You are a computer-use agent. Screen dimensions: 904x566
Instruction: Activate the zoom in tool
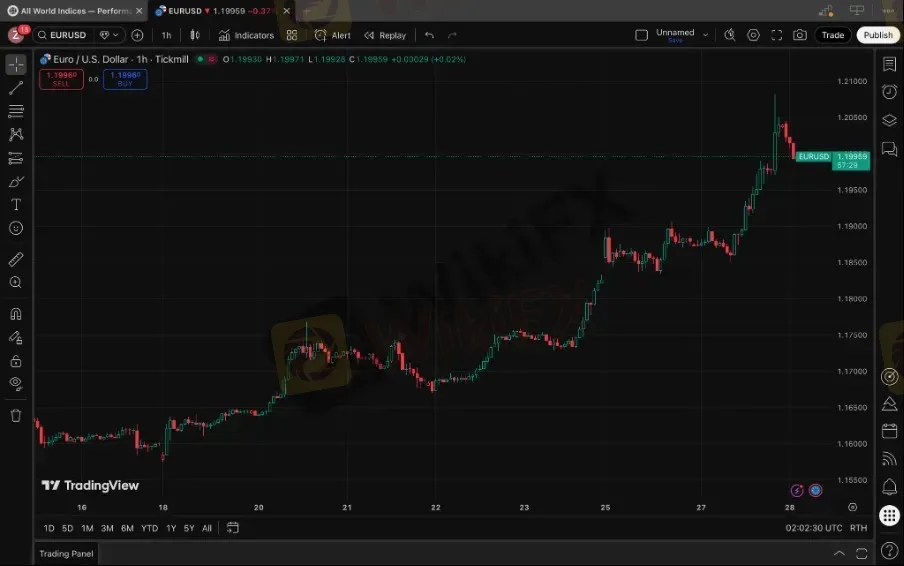pos(16,282)
